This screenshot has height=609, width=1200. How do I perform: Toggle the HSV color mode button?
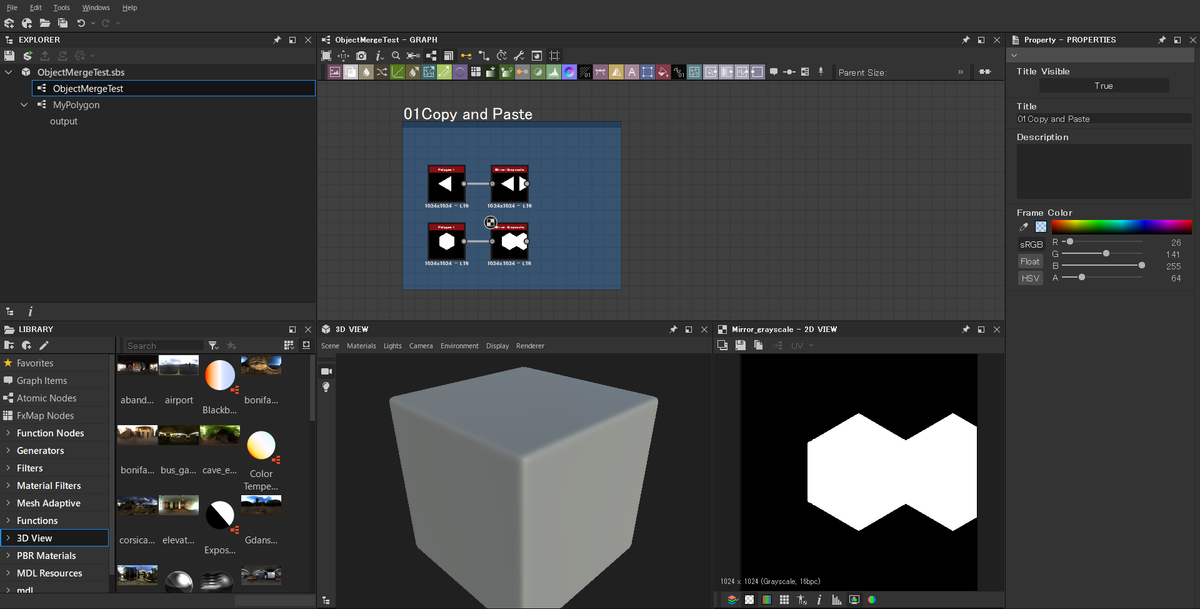point(1030,278)
